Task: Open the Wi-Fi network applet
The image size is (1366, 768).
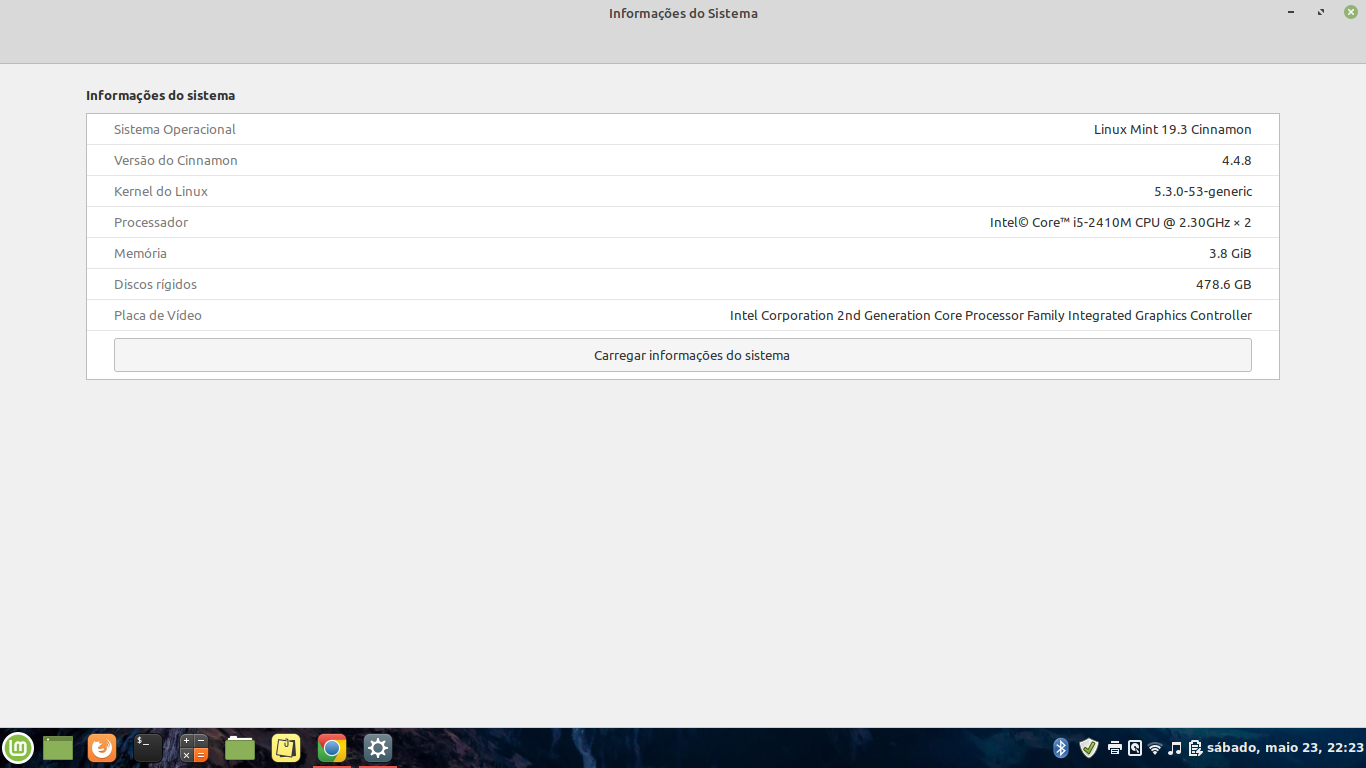Action: pos(1155,748)
